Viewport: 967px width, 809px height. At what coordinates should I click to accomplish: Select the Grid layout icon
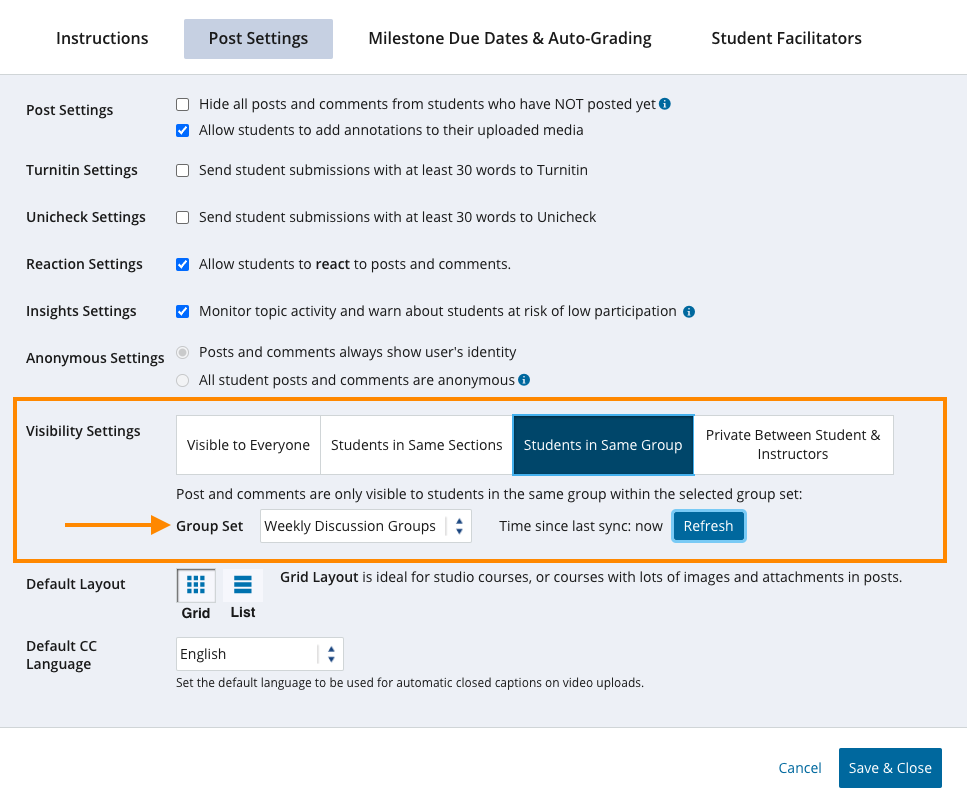(x=196, y=586)
